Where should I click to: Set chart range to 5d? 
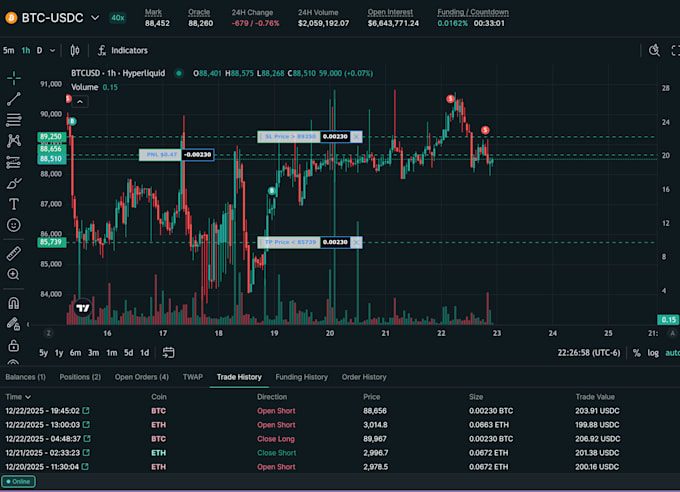(x=128, y=353)
